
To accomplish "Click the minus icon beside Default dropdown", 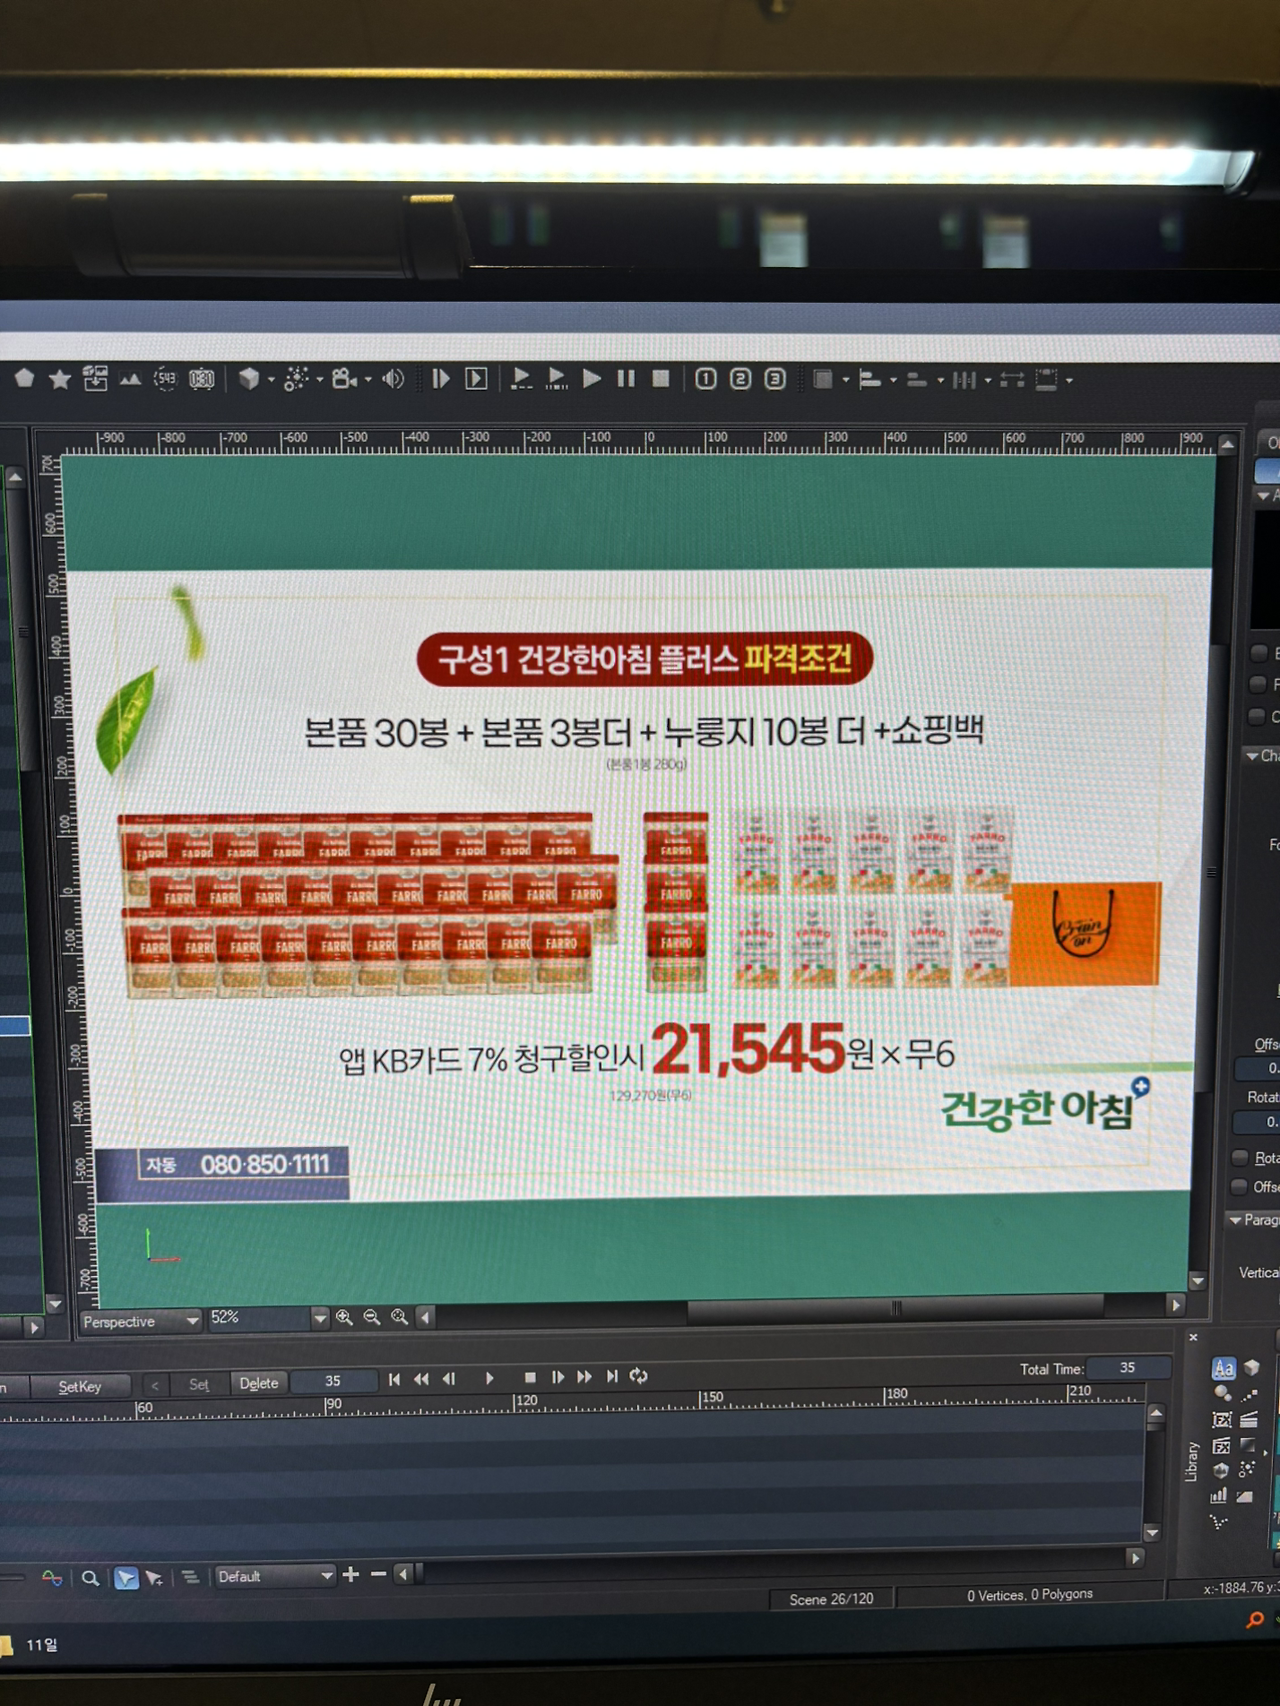I will tap(378, 1574).
